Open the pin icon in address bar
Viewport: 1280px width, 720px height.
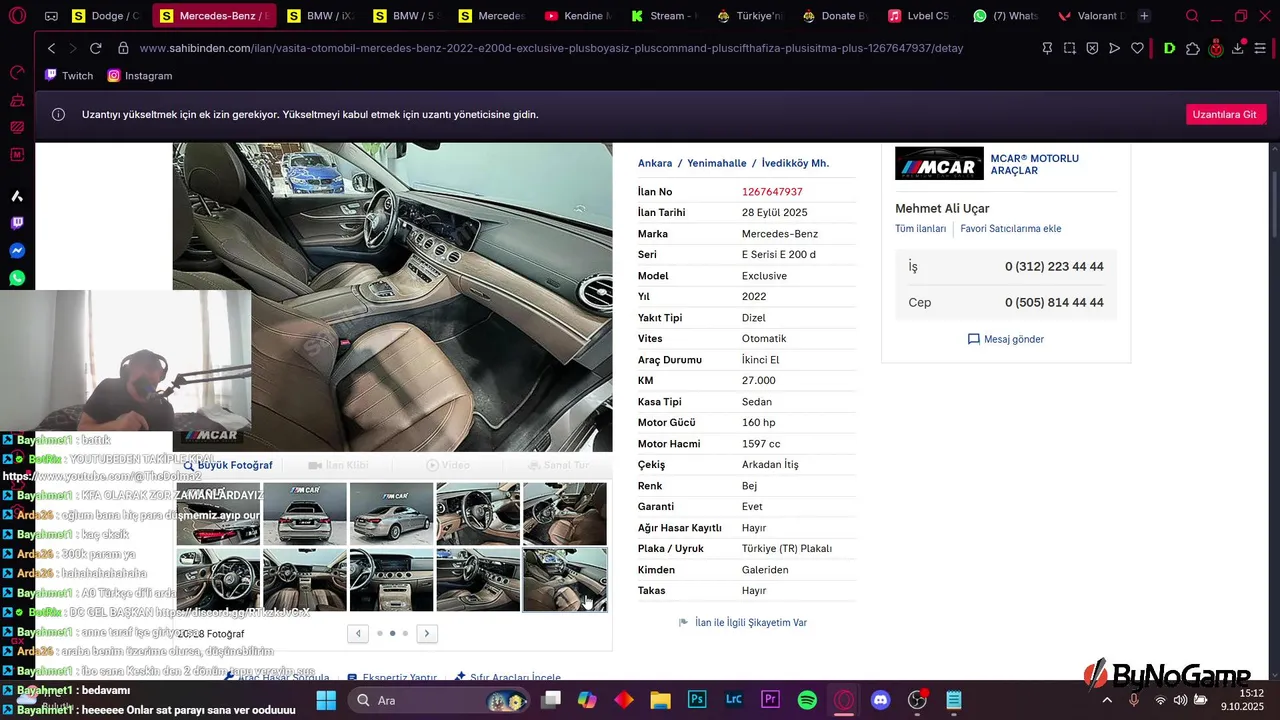[x=1047, y=48]
